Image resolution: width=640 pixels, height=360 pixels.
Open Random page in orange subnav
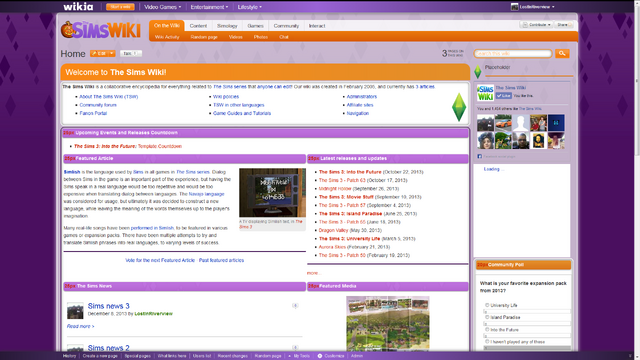[204, 37]
